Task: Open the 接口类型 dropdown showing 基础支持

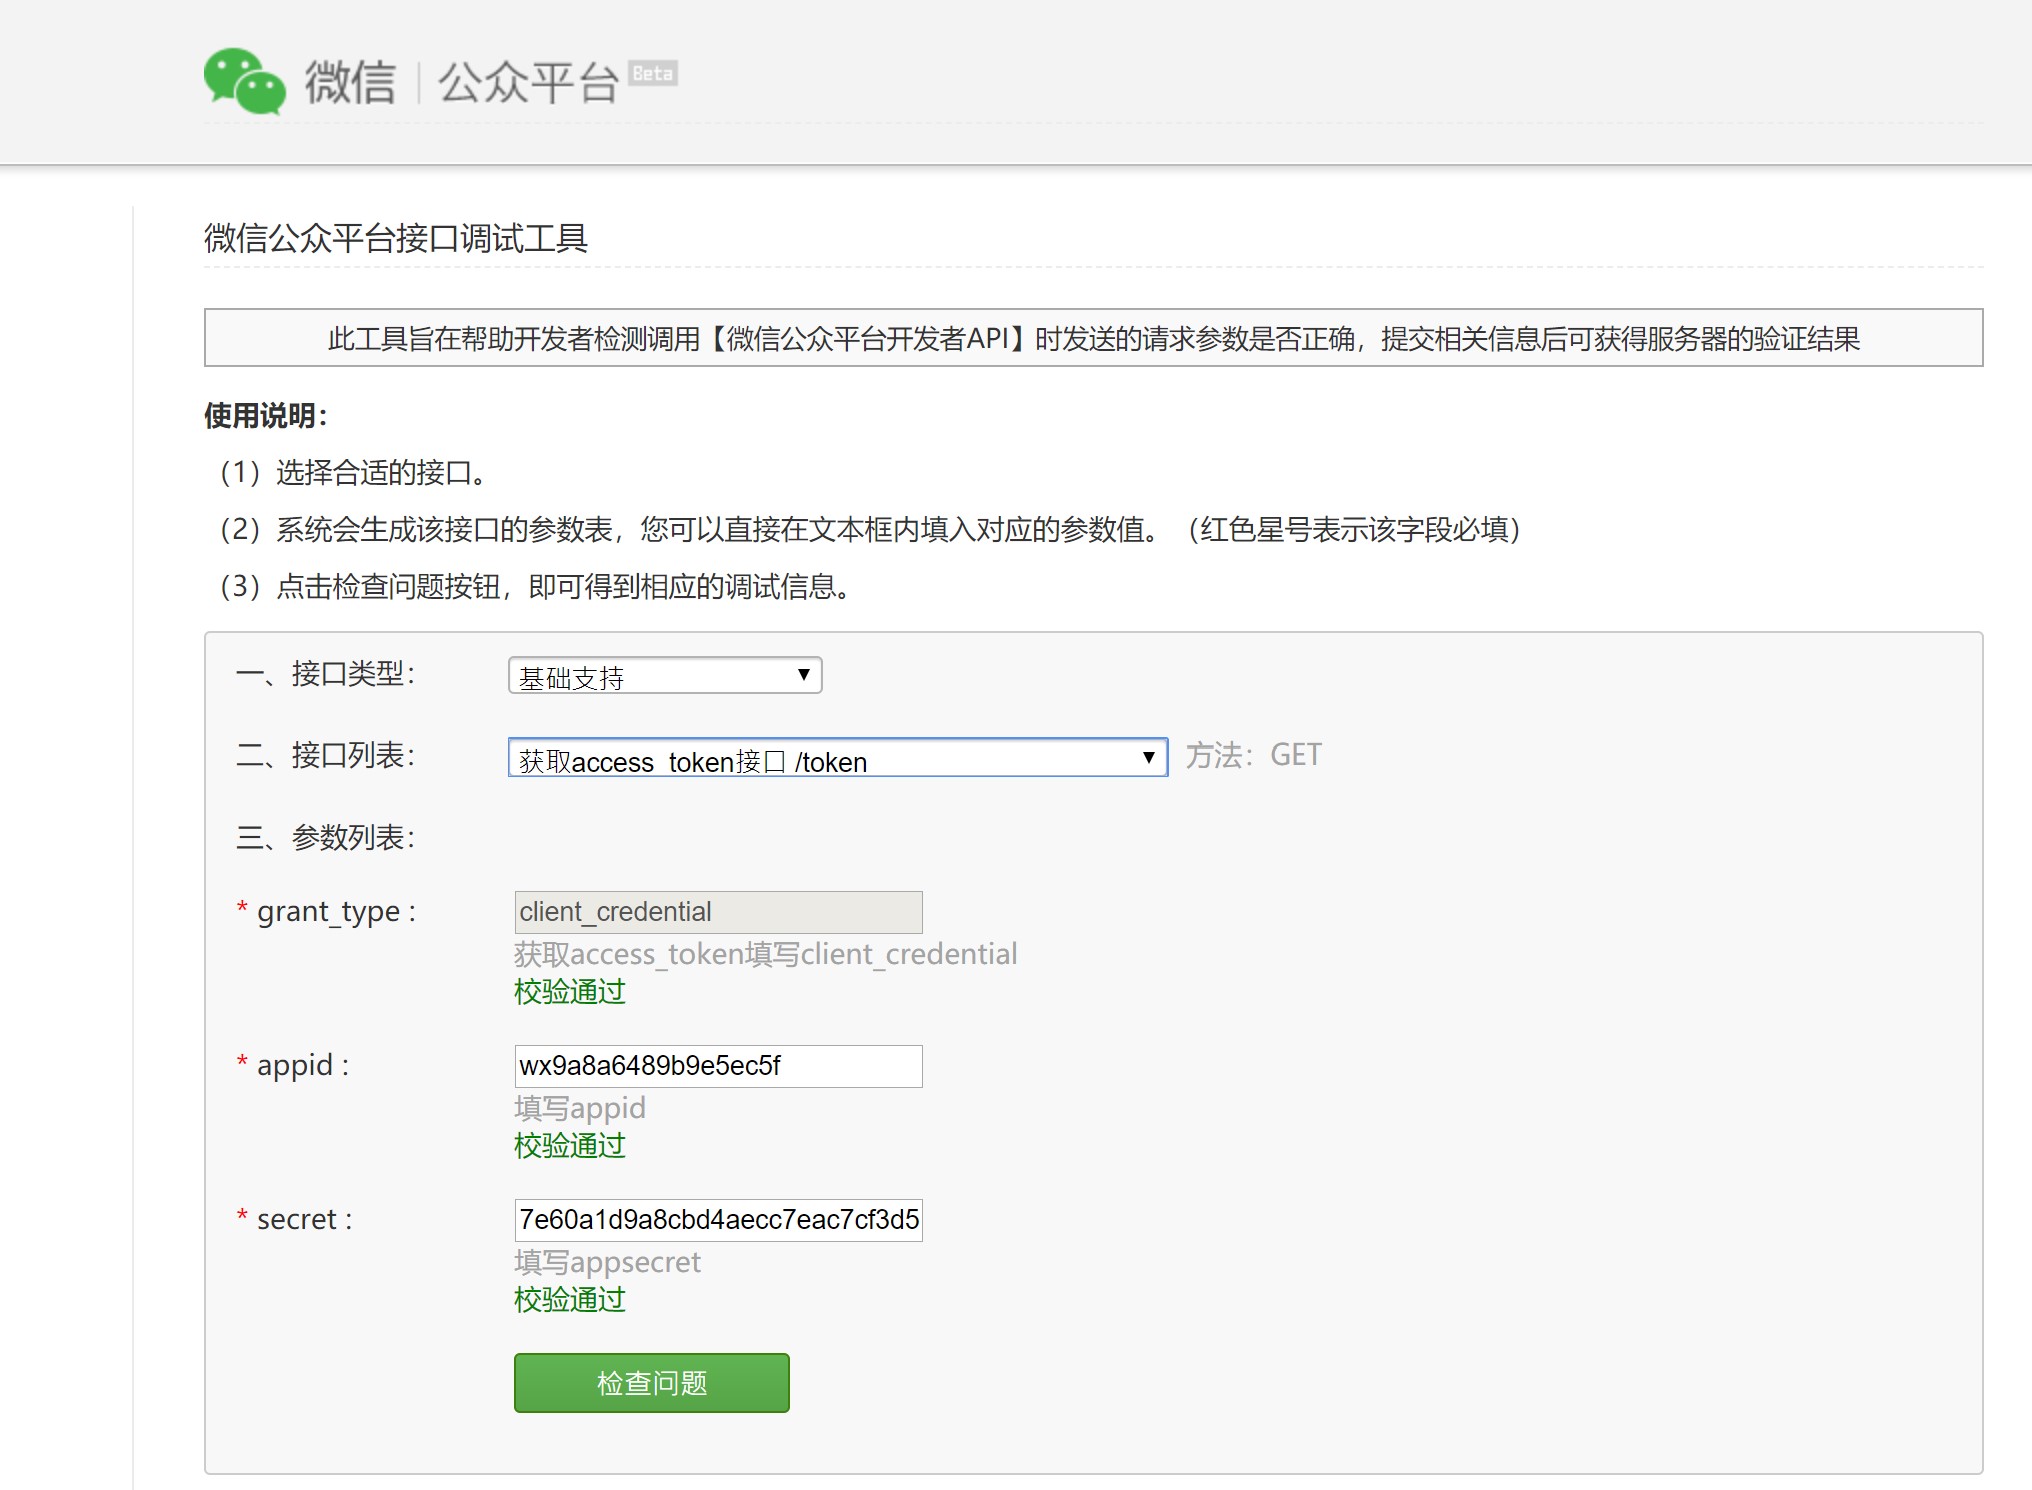Action: point(665,676)
